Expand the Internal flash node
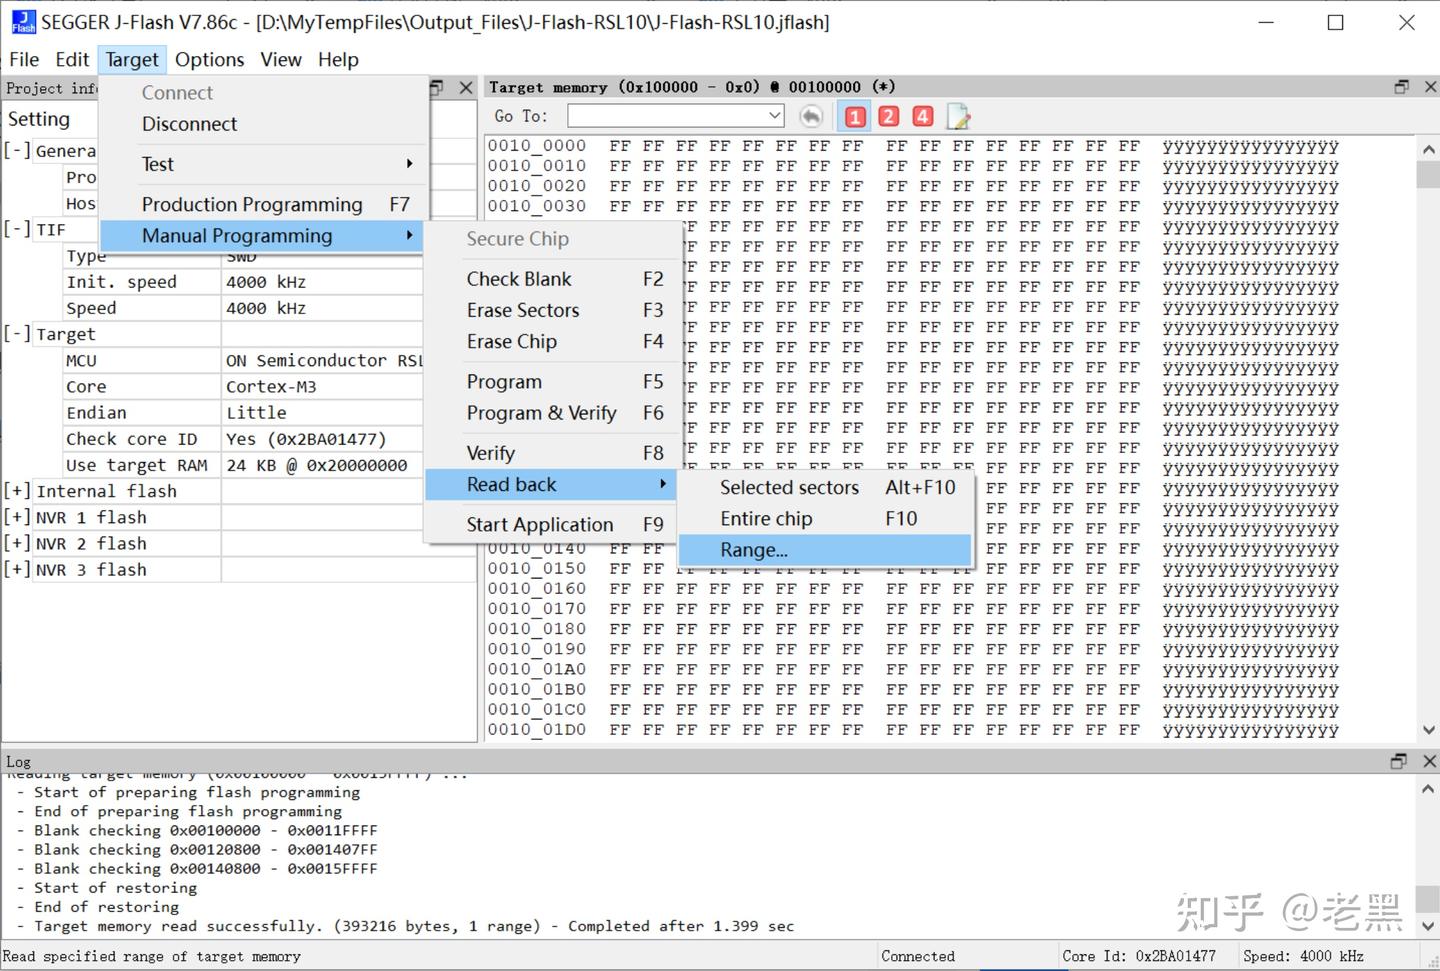Image resolution: width=1440 pixels, height=971 pixels. (17, 491)
